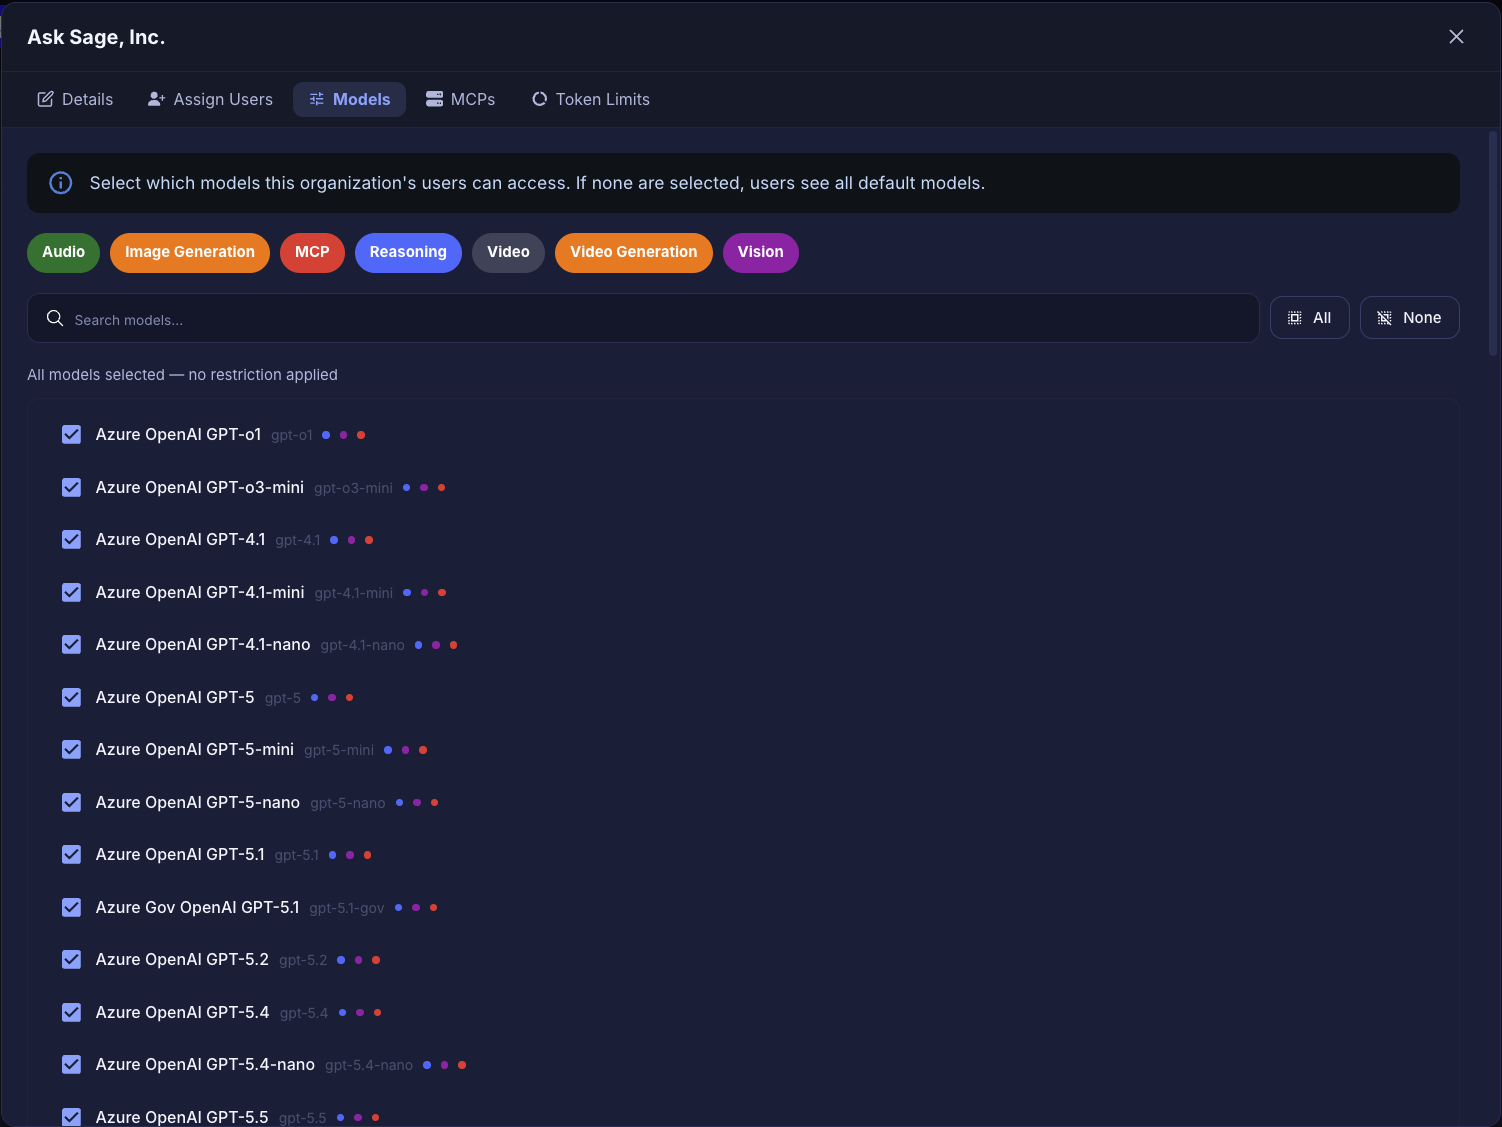This screenshot has width=1502, height=1127.
Task: Disable Azure OpenAI GPT-5-nano checkbox
Action: click(x=71, y=802)
